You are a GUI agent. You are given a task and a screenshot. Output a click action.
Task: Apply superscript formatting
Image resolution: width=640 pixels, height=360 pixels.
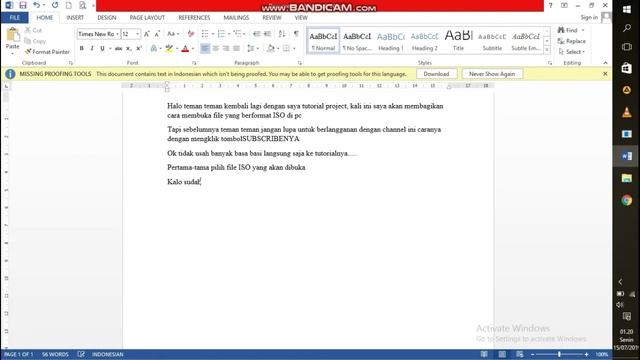pyautogui.click(x=139, y=49)
